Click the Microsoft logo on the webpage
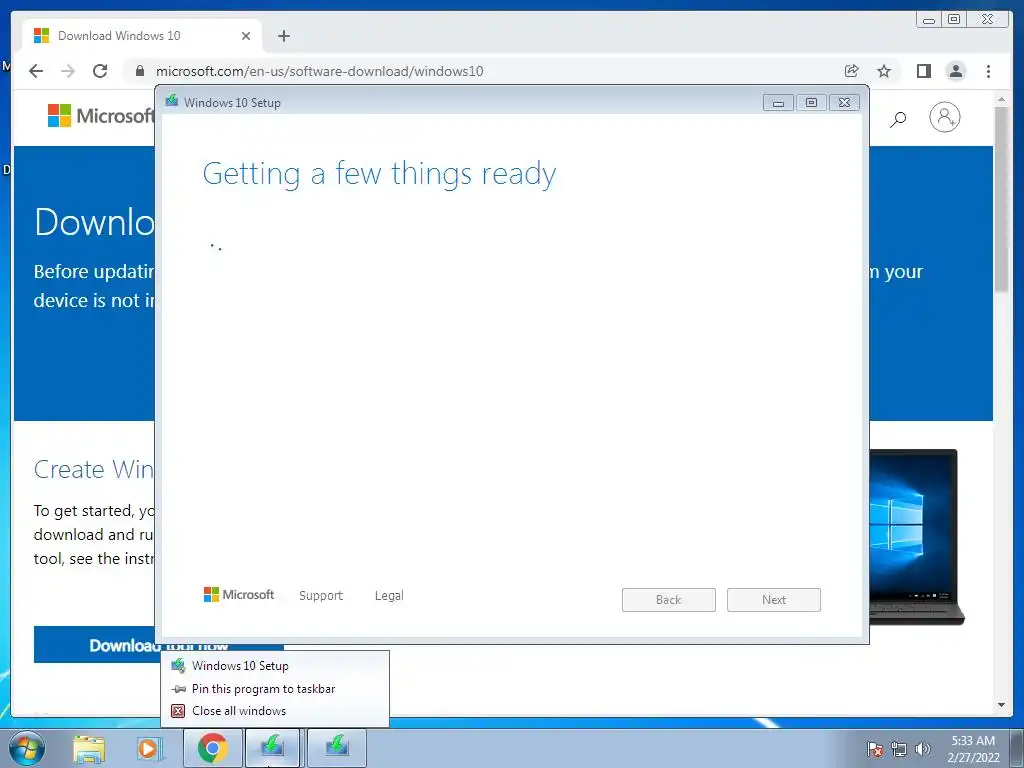Viewport: 1024px width, 768px height. (101, 116)
